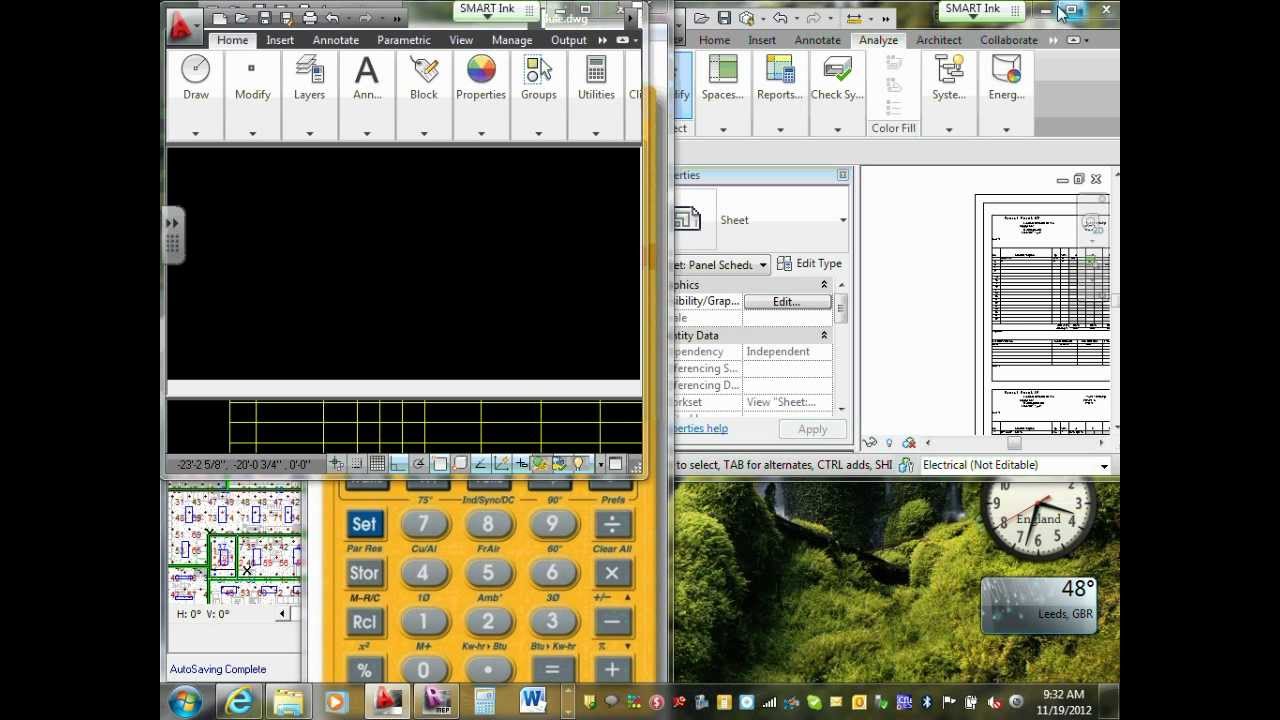This screenshot has height=720, width=1280.
Task: Click Save As icon in AutoCAD toolbar
Action: pyautogui.click(x=286, y=18)
